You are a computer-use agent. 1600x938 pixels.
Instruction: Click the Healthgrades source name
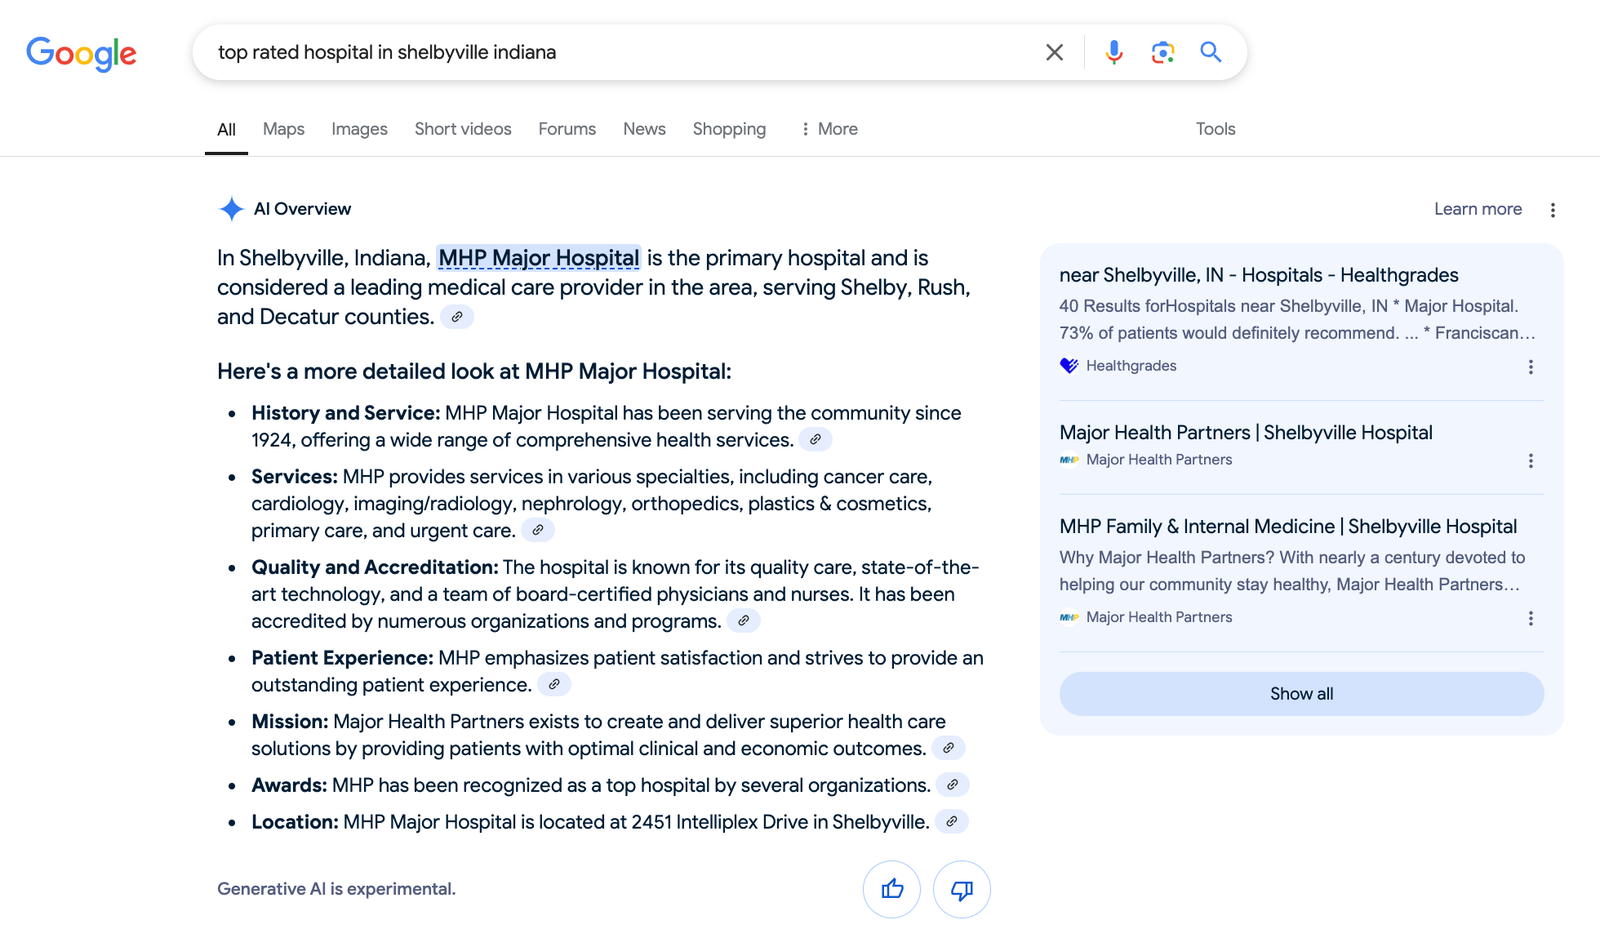coord(1131,366)
